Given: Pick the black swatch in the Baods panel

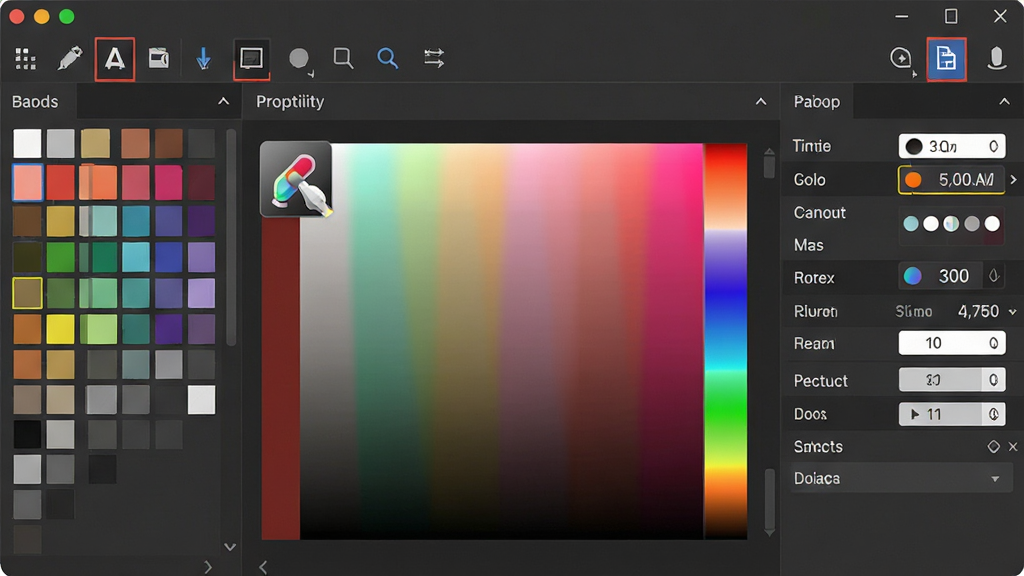Looking at the screenshot, I should pos(27,434).
